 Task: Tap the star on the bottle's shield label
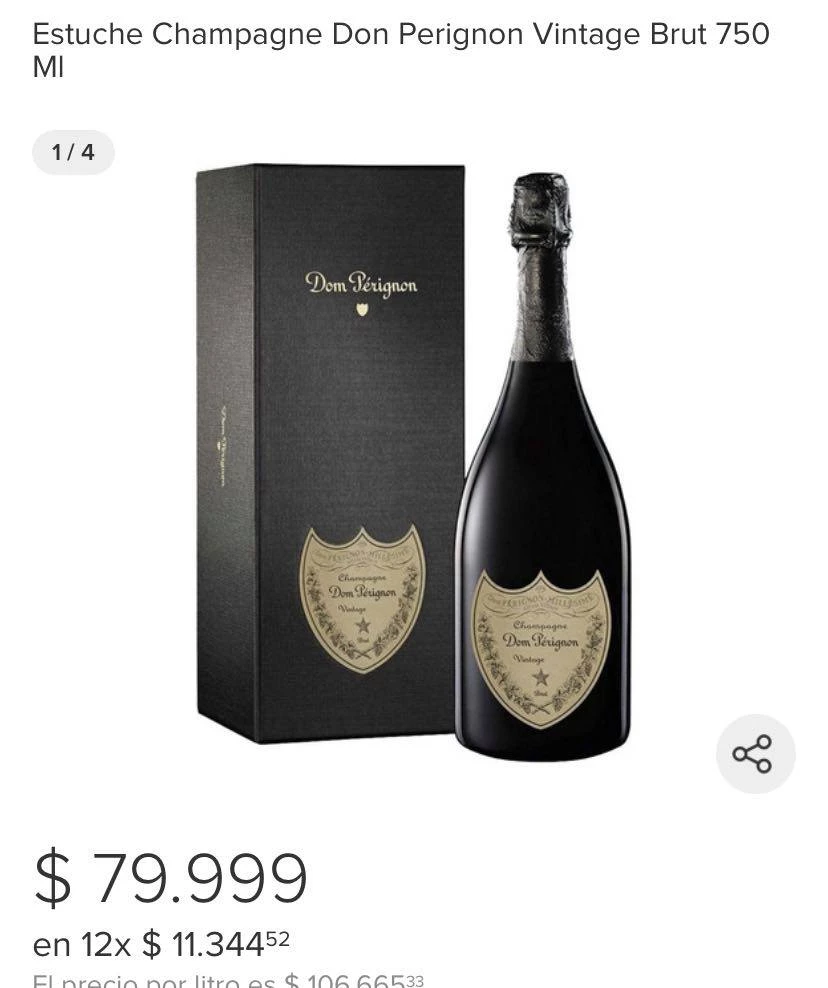pos(541,678)
